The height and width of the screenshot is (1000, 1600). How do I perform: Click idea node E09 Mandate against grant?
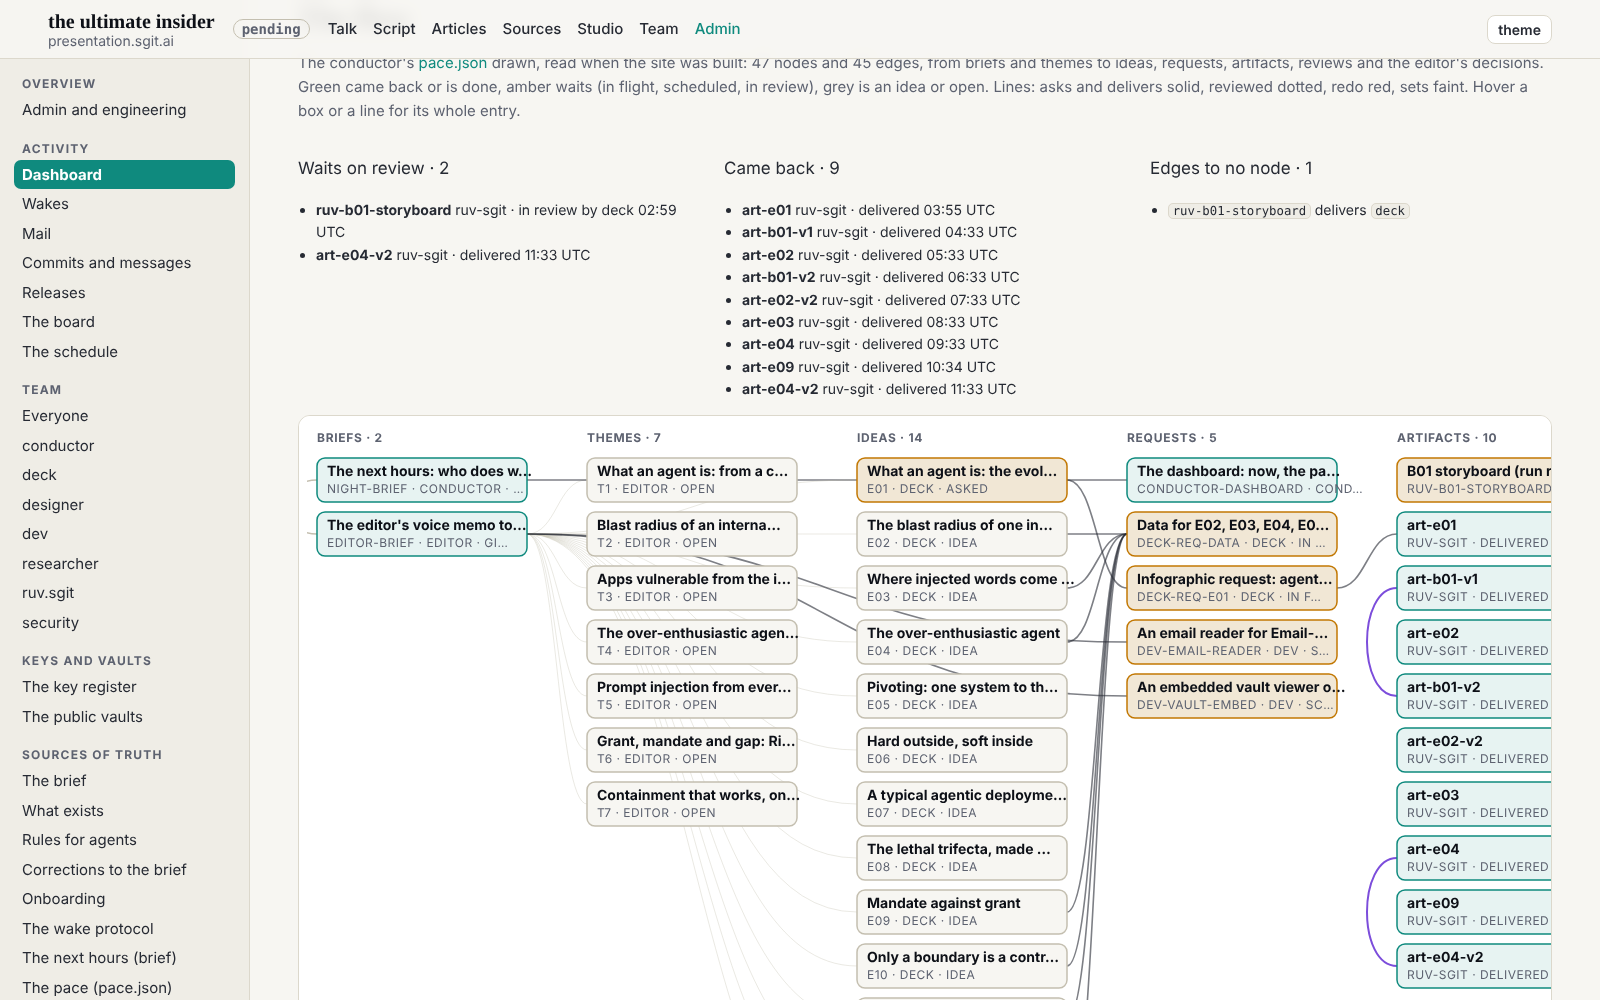(x=962, y=912)
